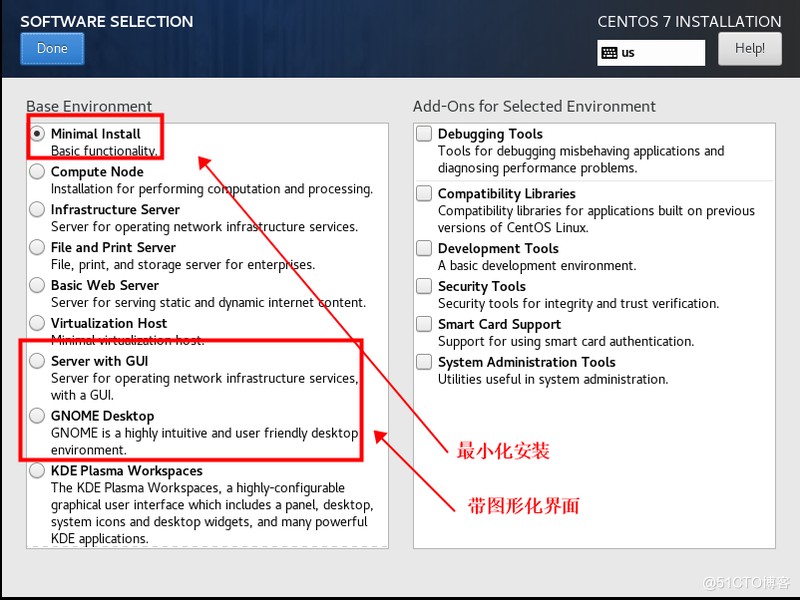Select KDE Plasma Workspaces option

coord(37,470)
